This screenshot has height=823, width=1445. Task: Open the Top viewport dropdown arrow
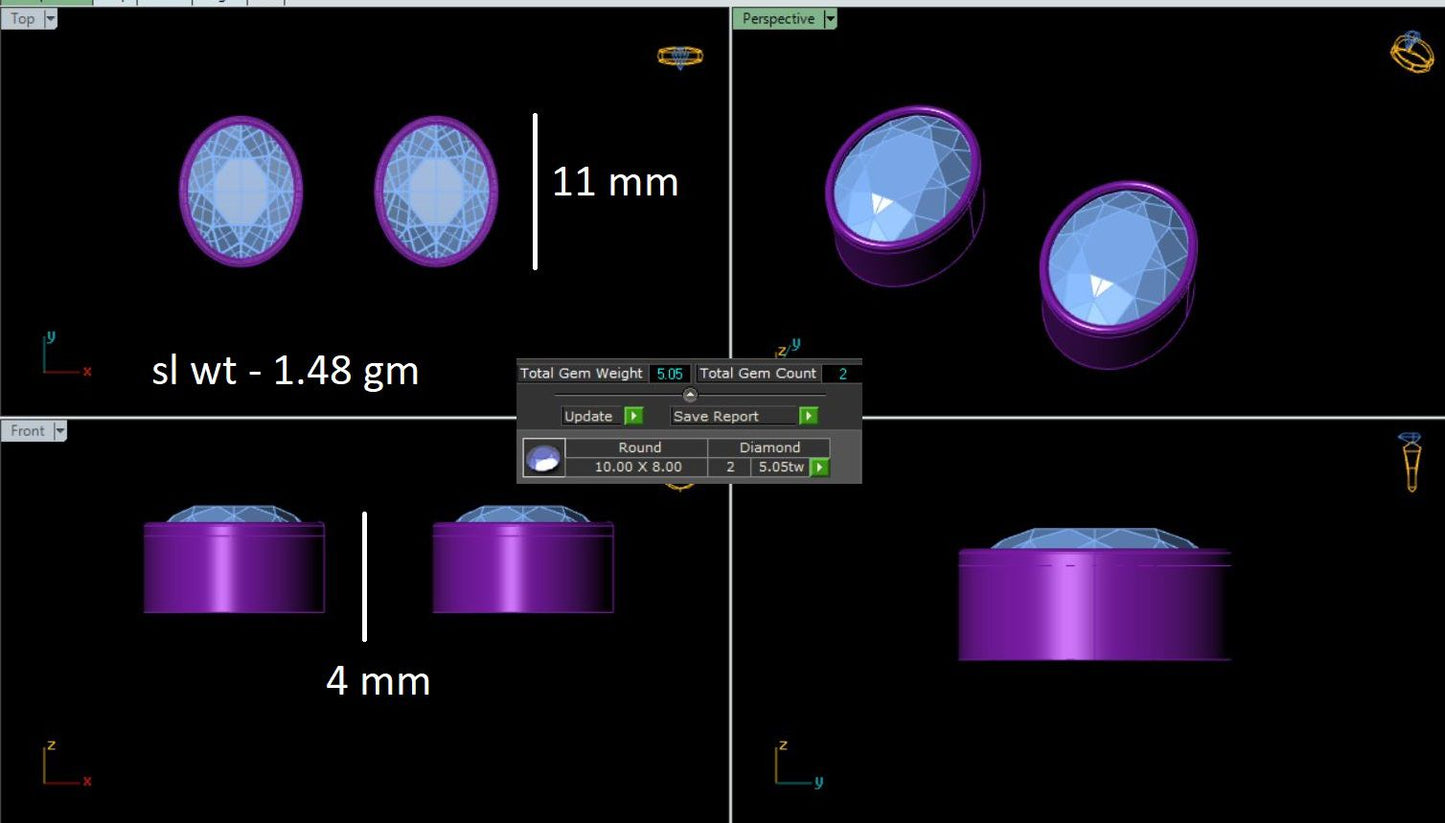pos(50,19)
